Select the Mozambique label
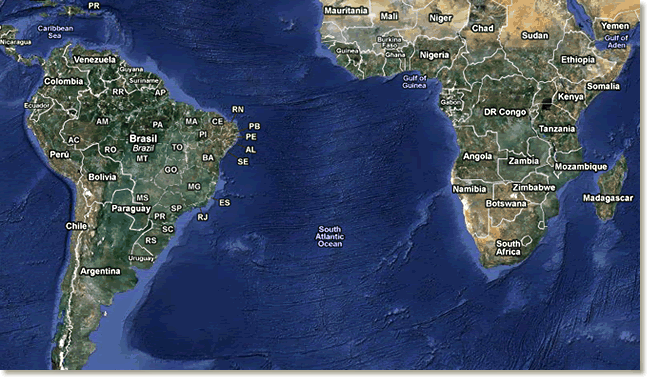The height and width of the screenshot is (378, 648). 581,167
